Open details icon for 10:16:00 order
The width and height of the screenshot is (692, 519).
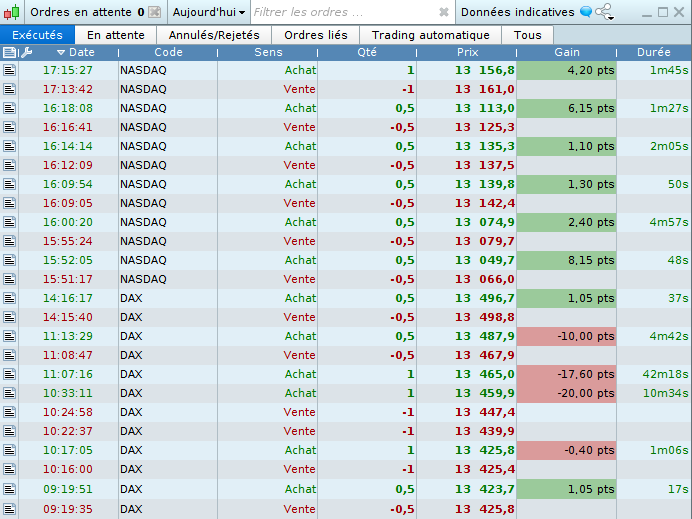click(x=10, y=469)
